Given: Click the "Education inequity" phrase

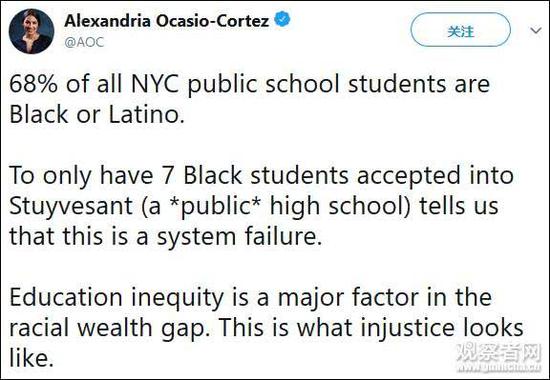Looking at the screenshot, I should coord(116,298).
